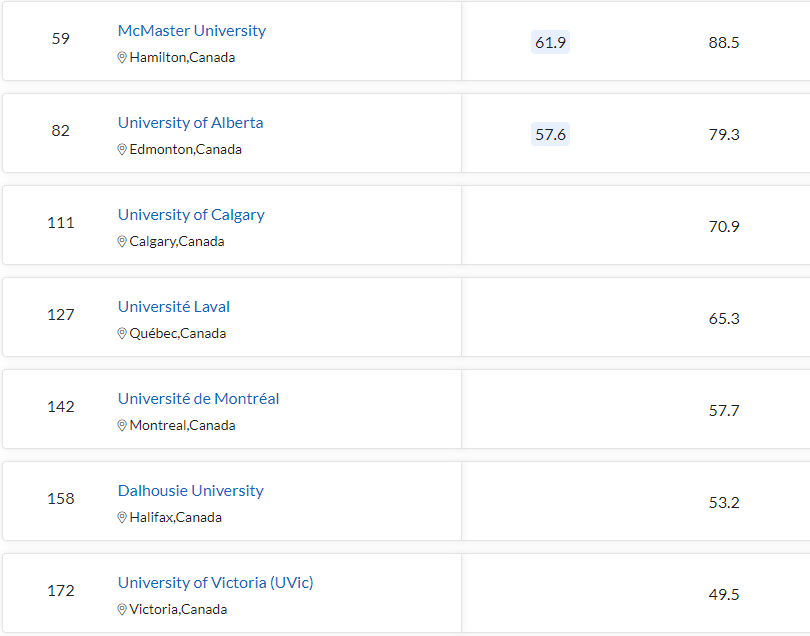Go to Université de Montréal link
Viewport: 810px width, 636px height.
pyautogui.click(x=198, y=398)
